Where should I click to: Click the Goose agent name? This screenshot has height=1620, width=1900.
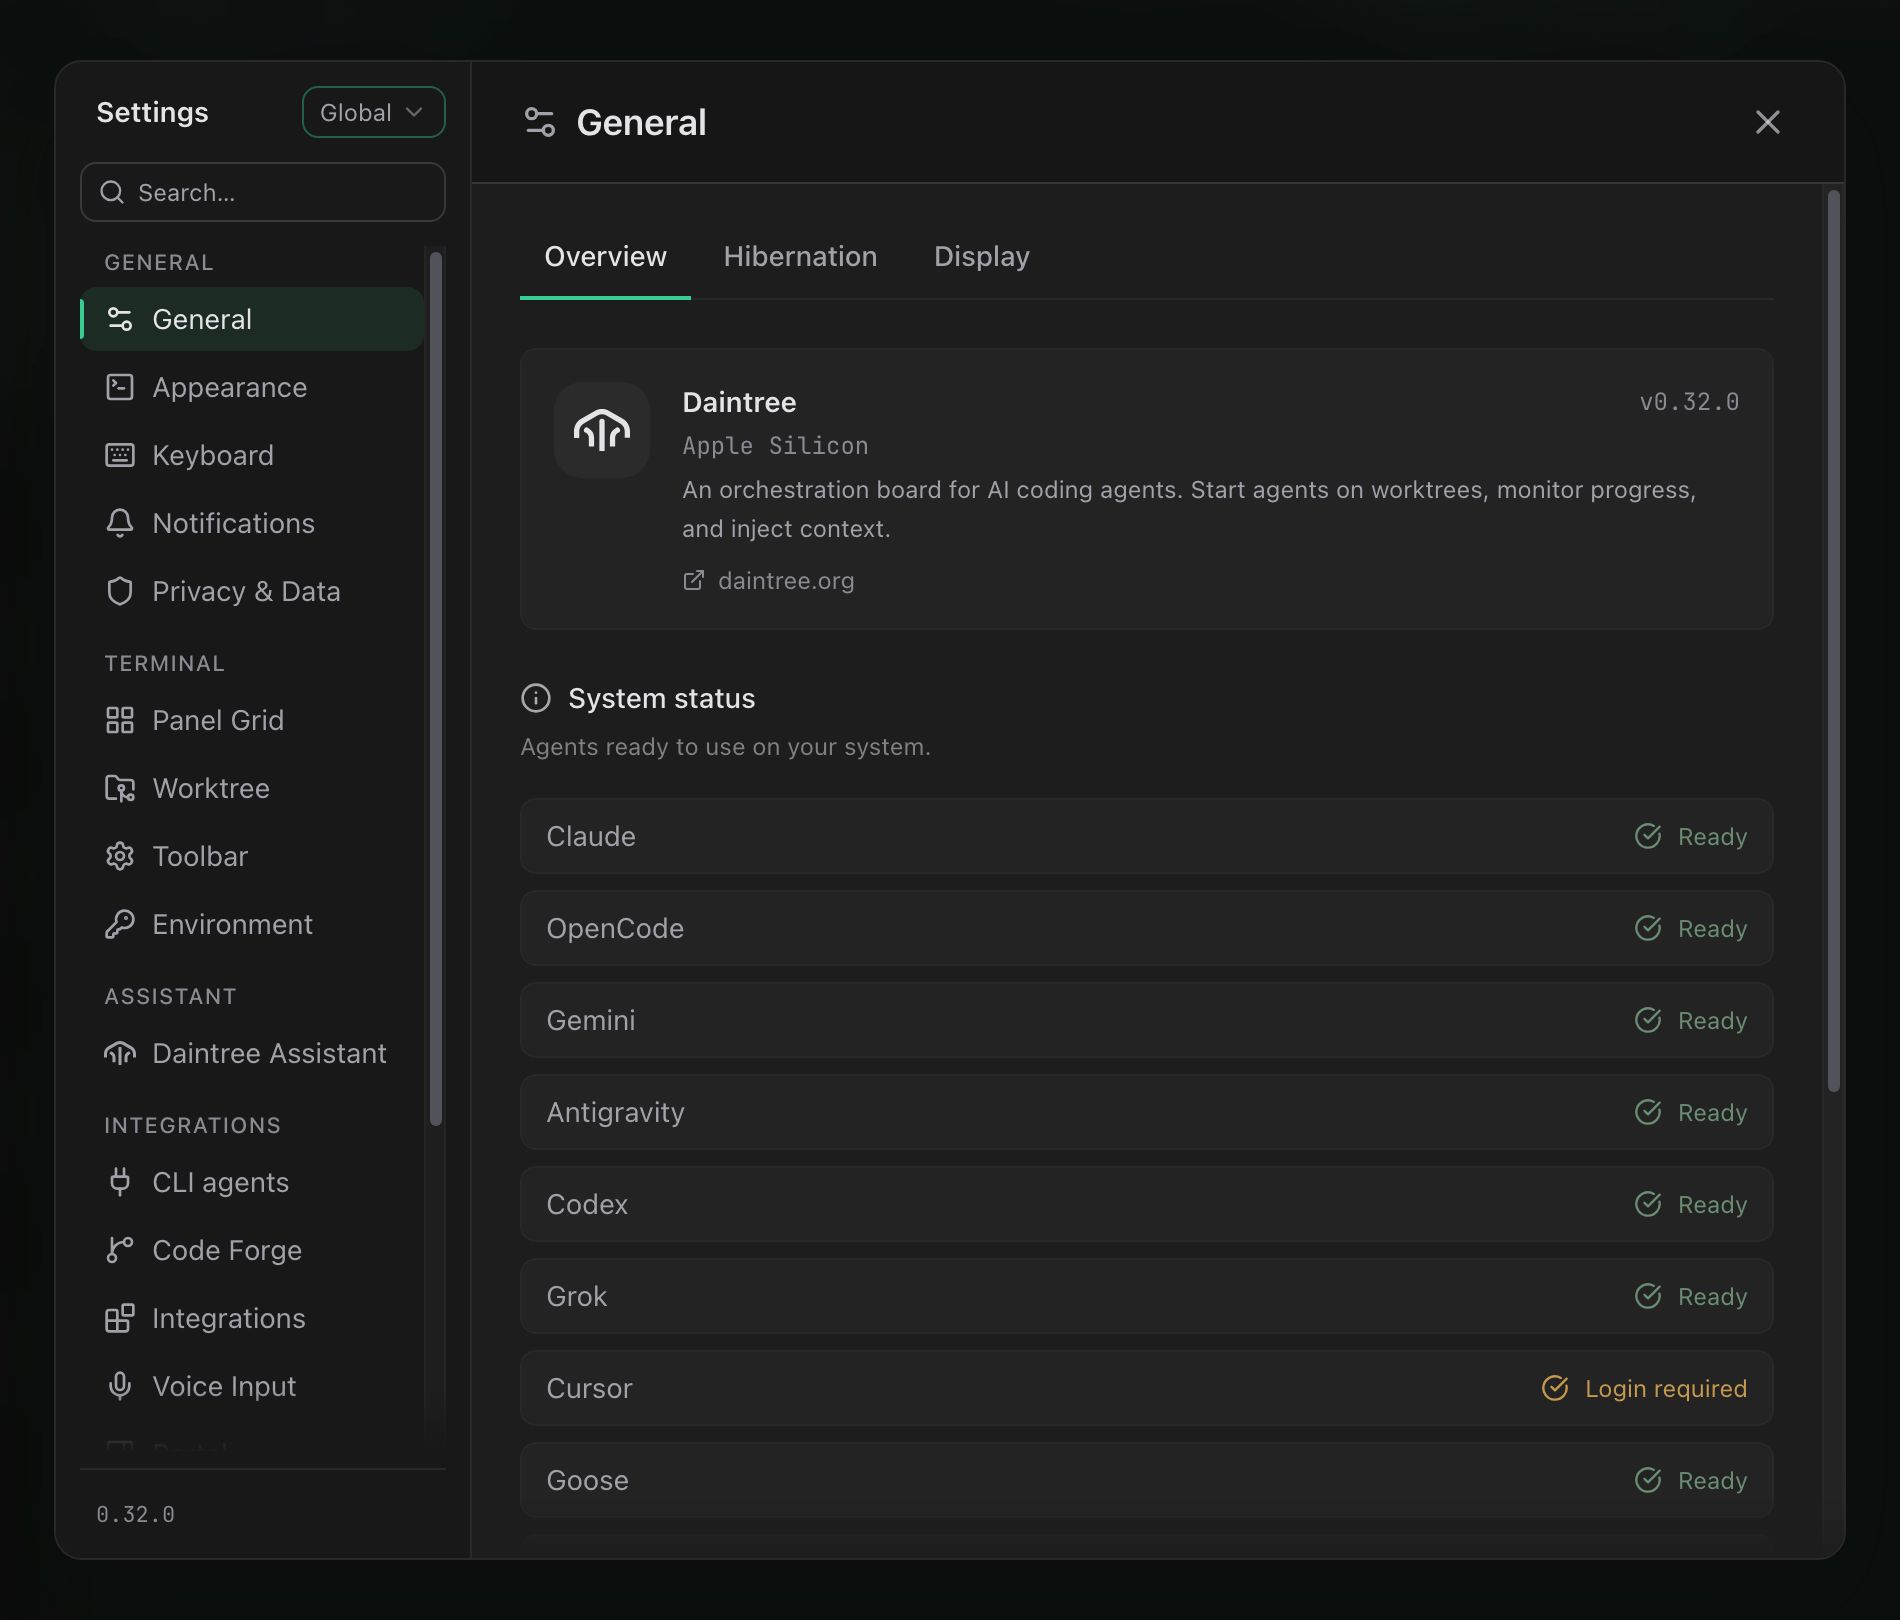click(588, 1480)
